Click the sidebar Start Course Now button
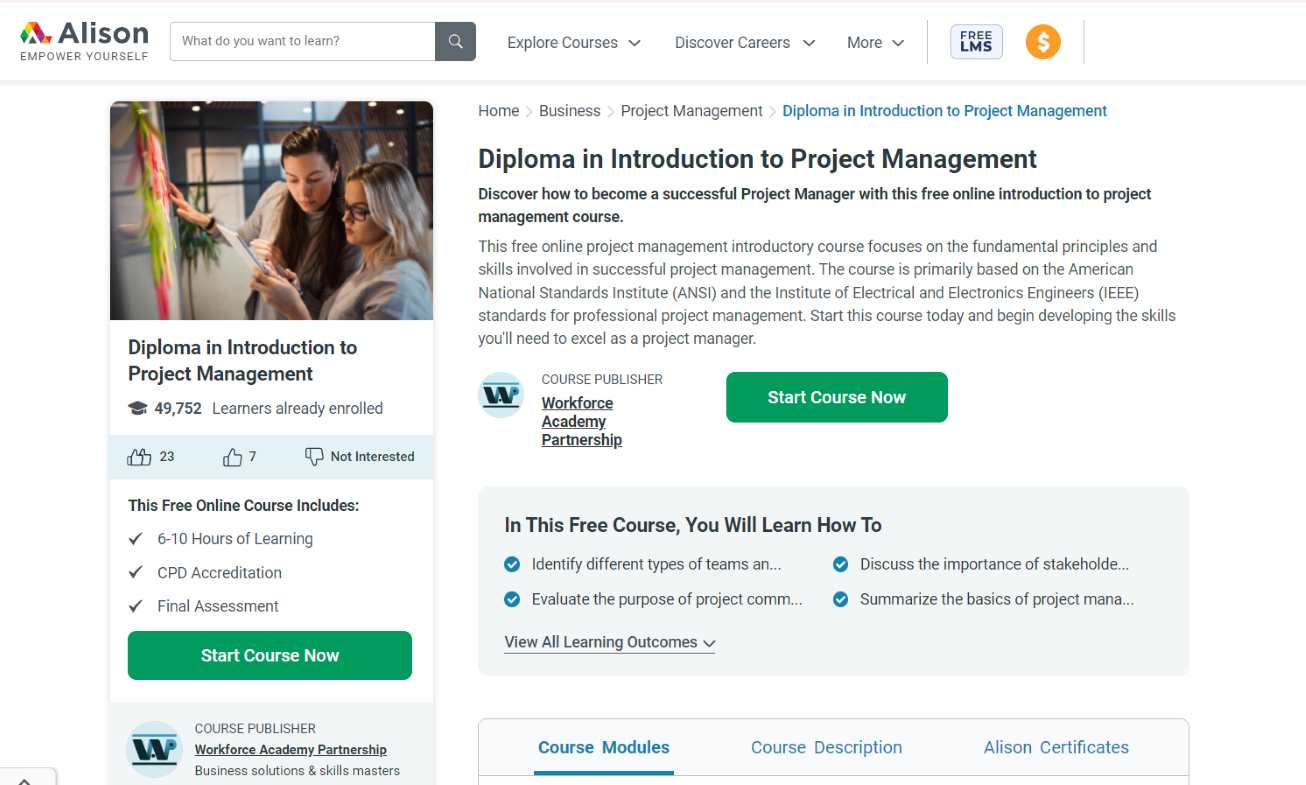 pyautogui.click(x=270, y=655)
